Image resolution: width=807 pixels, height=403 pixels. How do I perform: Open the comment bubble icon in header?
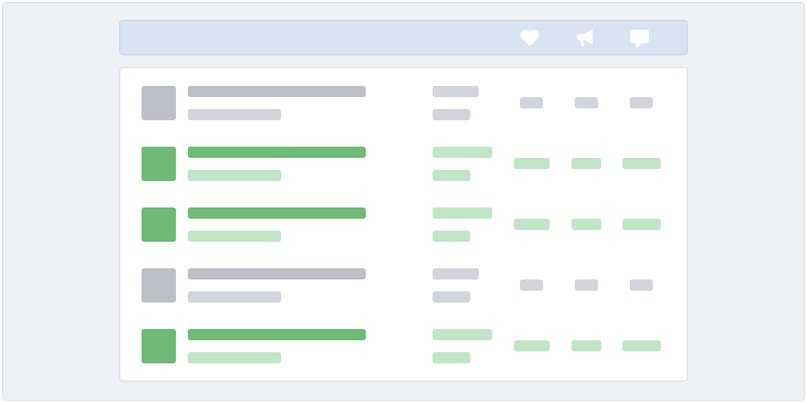(x=640, y=38)
